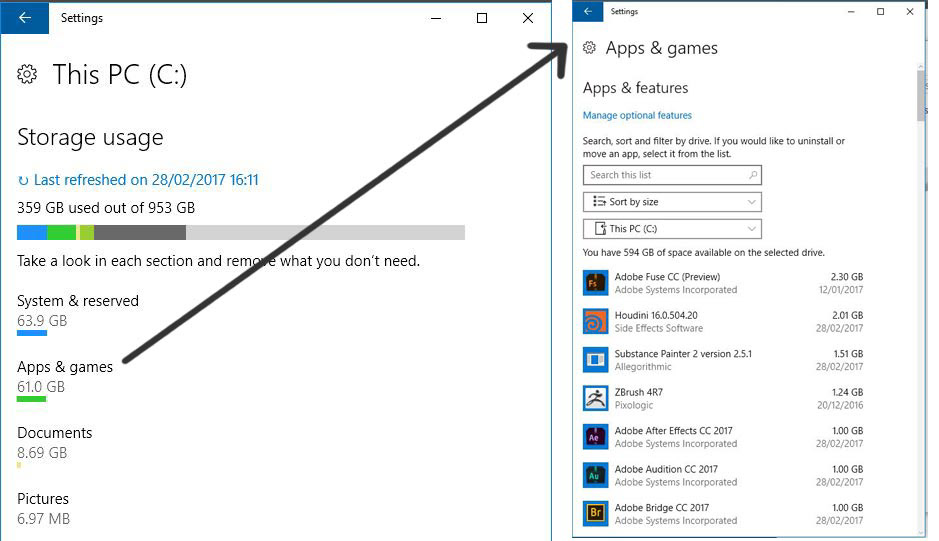Minimize the Apps & games settings window
The width and height of the screenshot is (939, 541).
coord(851,11)
